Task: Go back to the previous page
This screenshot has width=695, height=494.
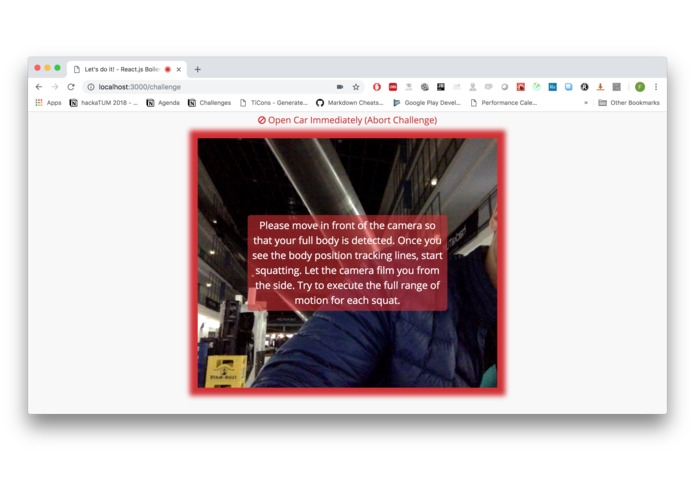Action: [x=39, y=87]
